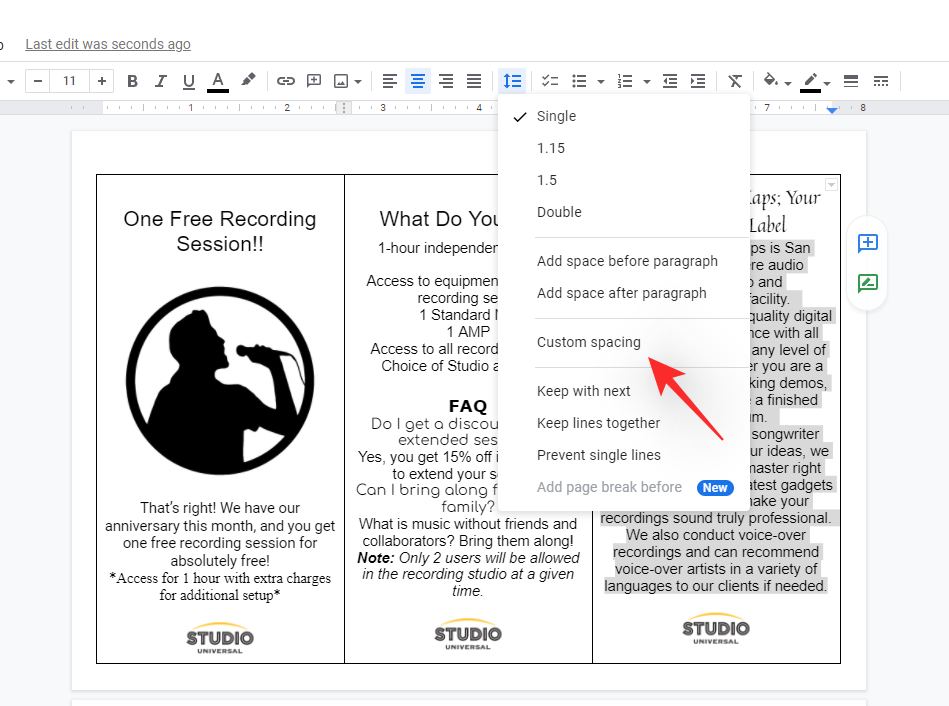Screen dimensions: 949x706
Task: Open the highlight color pen tool
Action: 248,81
